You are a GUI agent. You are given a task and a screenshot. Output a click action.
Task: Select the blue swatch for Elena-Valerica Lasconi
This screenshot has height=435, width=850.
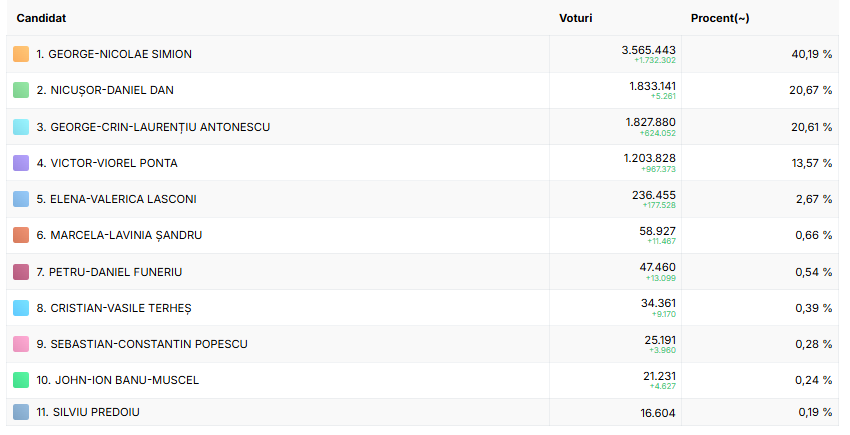tap(21, 199)
